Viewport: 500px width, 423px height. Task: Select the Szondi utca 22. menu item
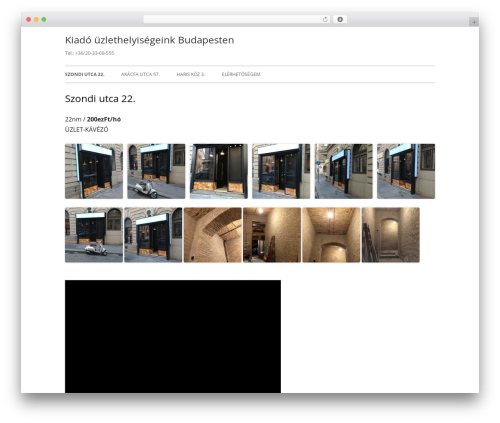(x=85, y=74)
